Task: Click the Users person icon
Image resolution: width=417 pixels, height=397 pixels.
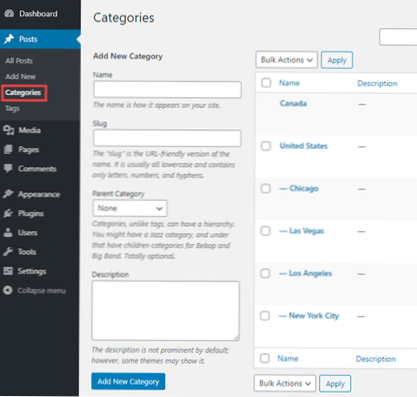Action: [8, 232]
